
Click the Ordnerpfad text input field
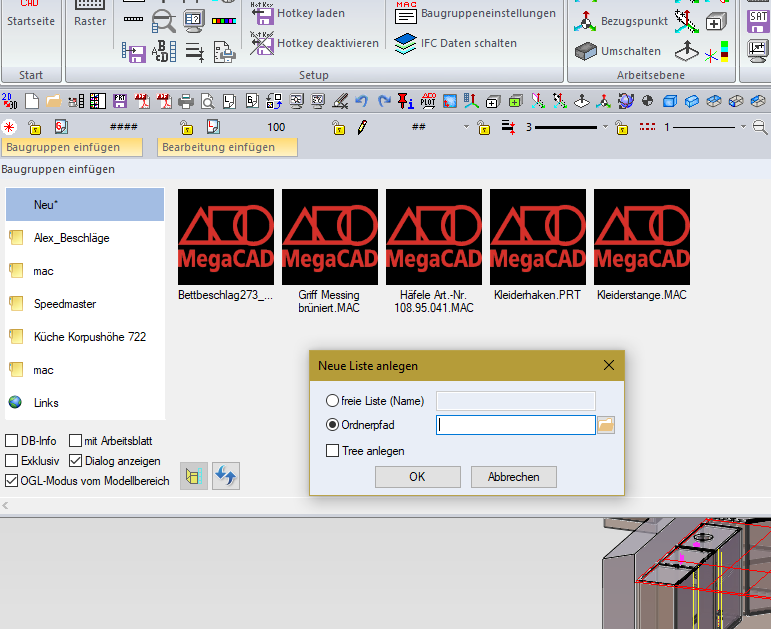click(515, 425)
